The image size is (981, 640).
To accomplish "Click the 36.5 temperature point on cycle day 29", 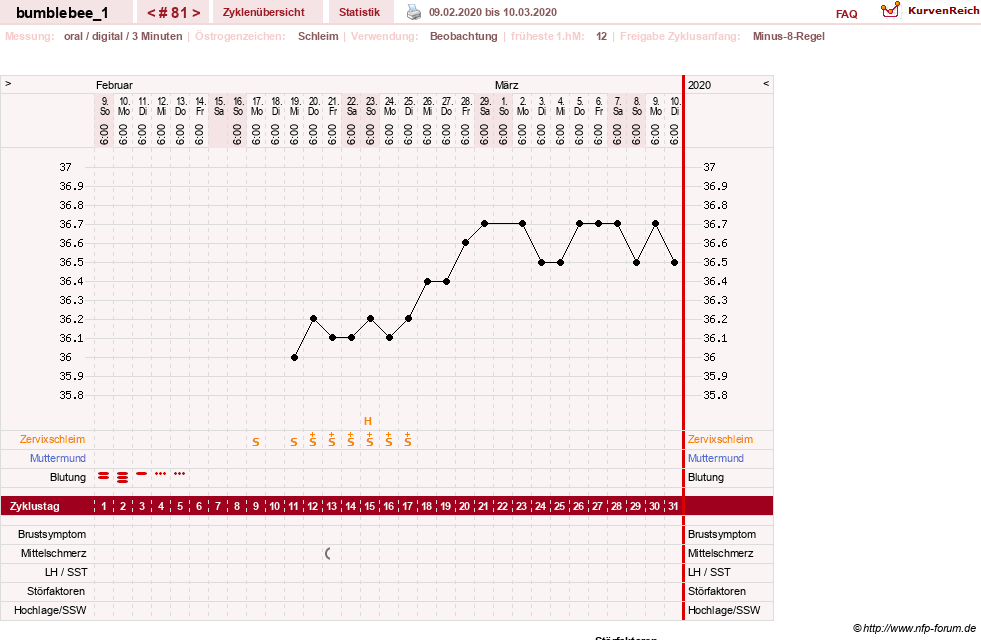I will [636, 263].
